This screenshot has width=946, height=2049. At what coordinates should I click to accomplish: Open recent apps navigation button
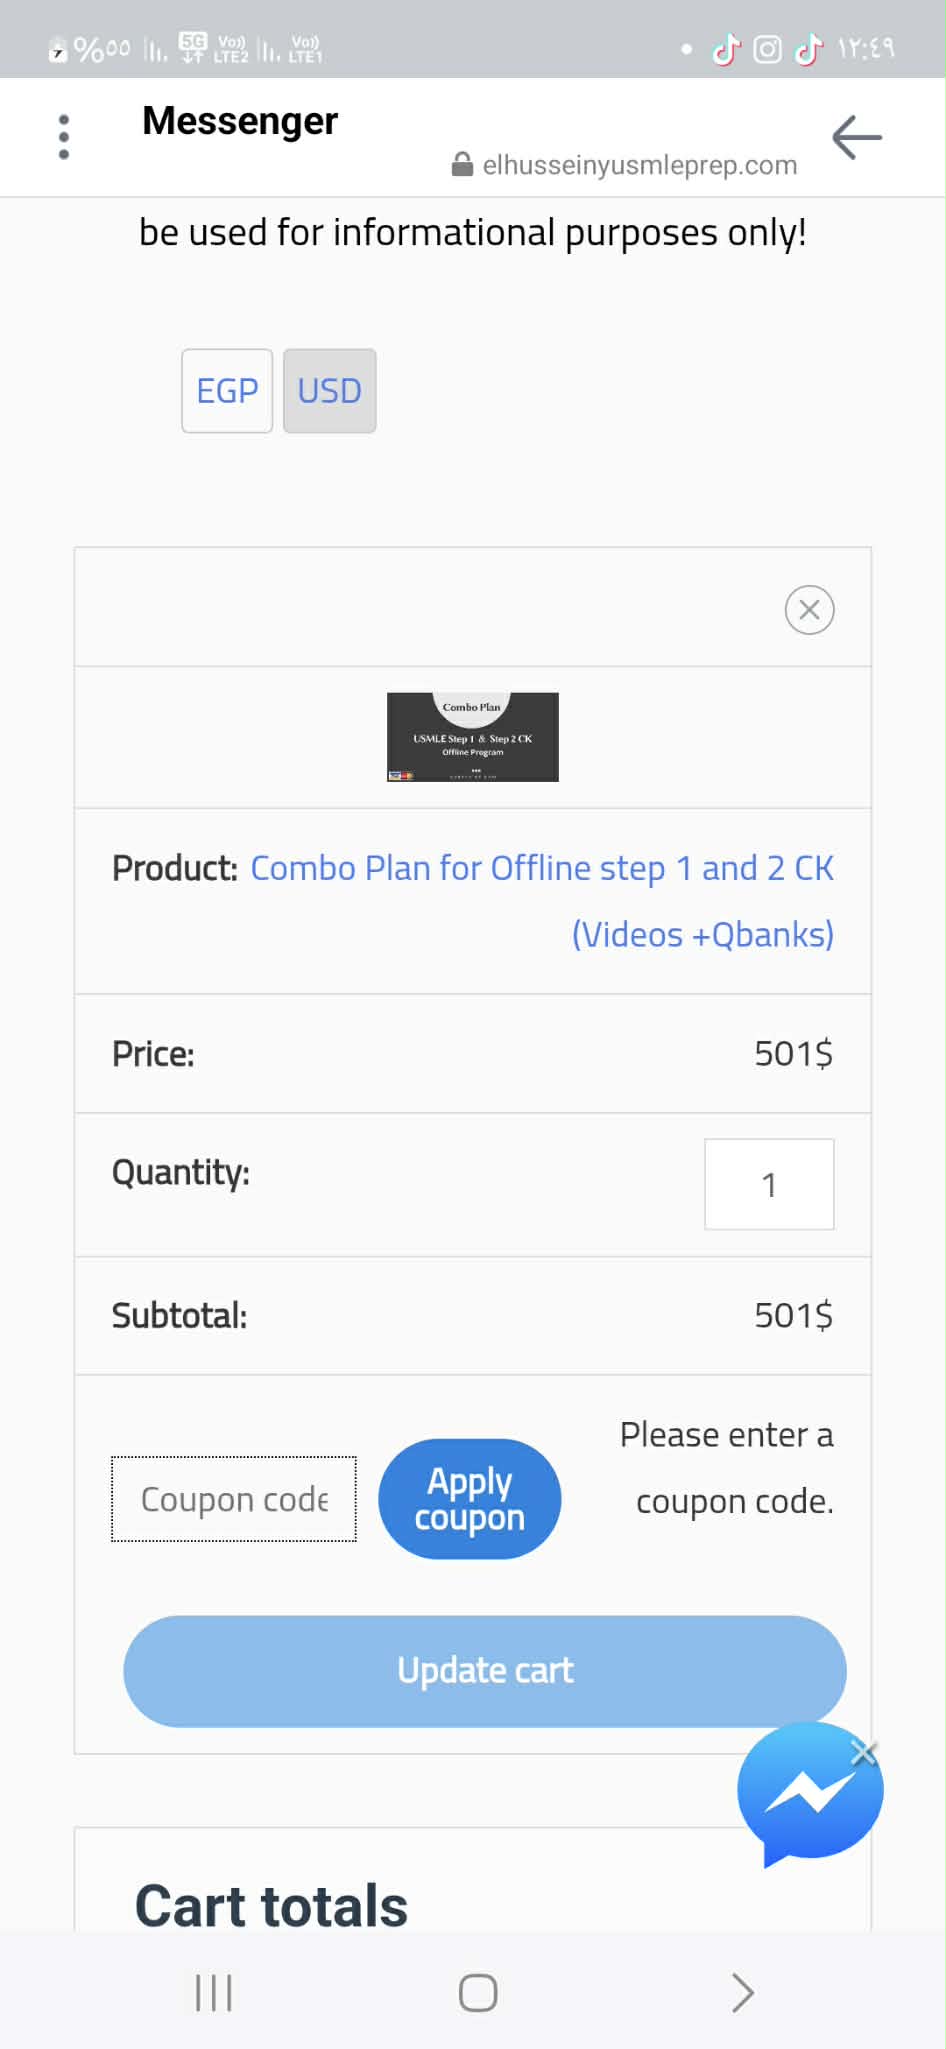[214, 1992]
